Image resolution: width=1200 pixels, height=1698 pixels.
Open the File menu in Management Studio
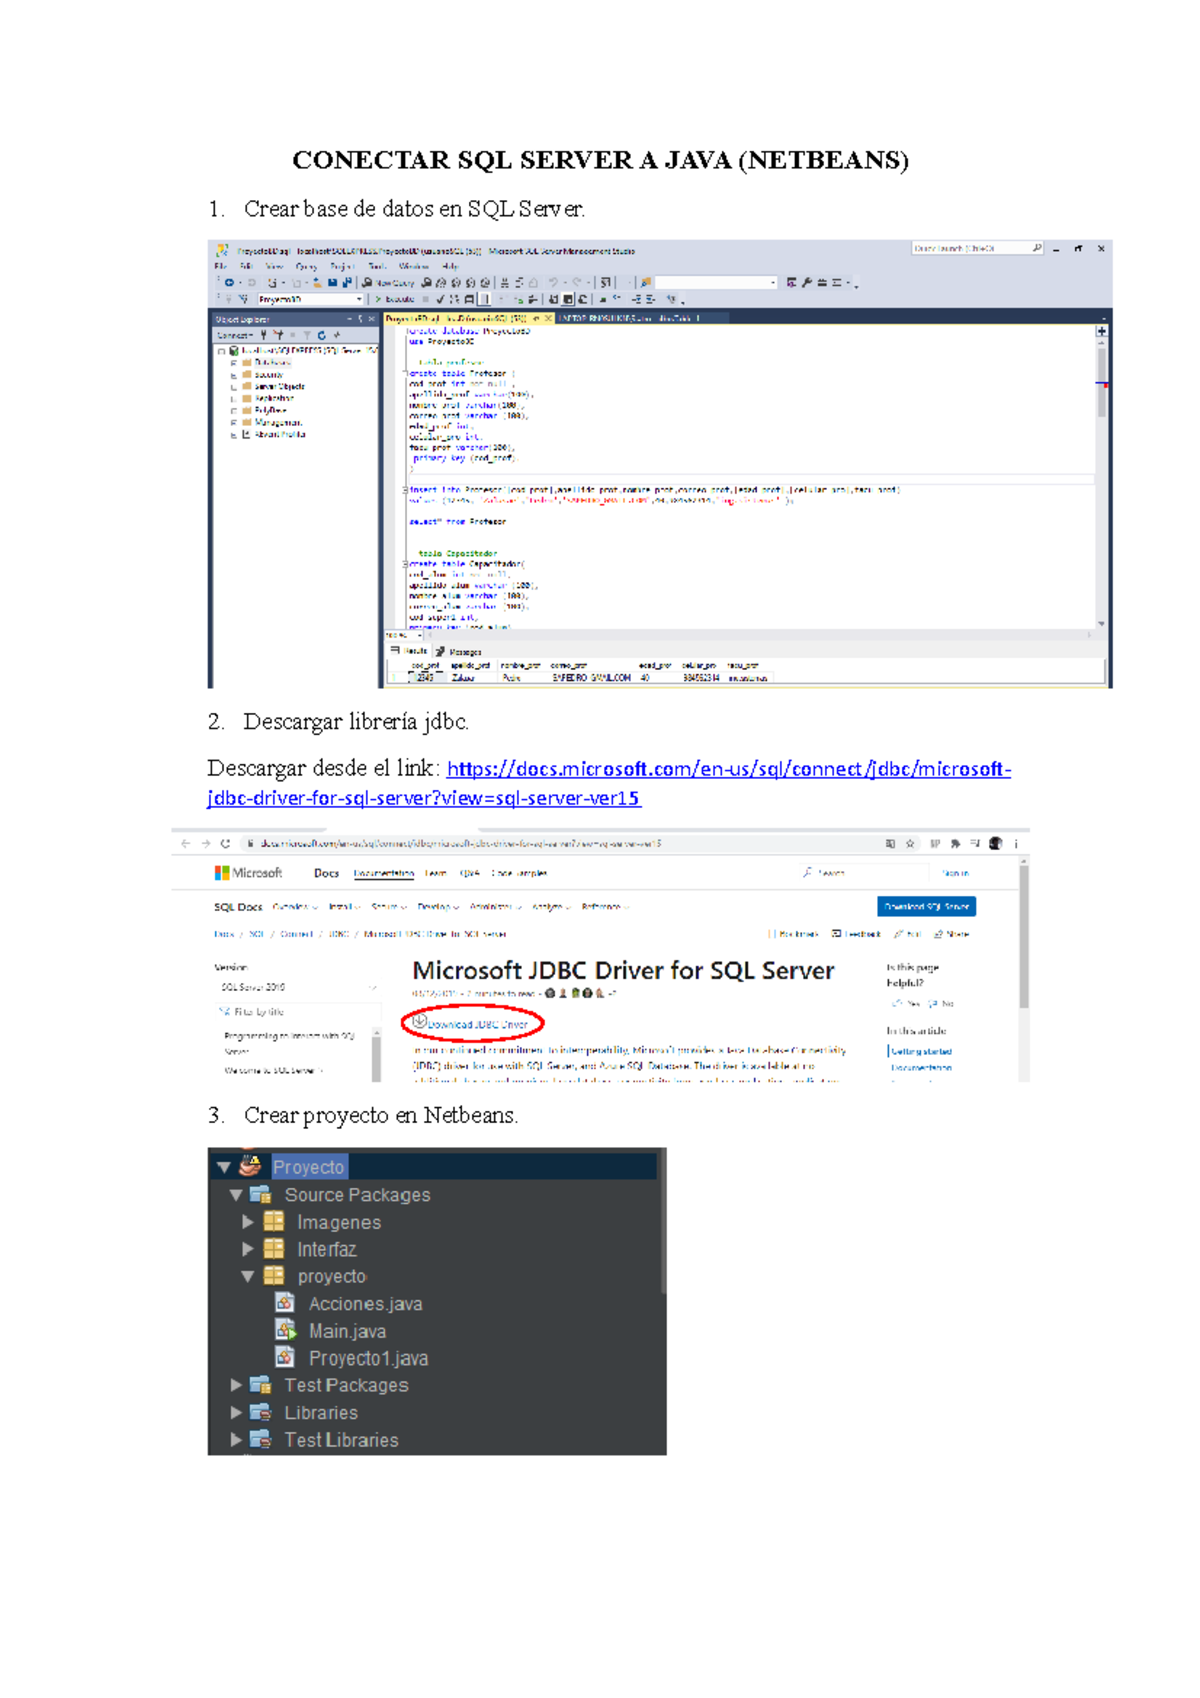click(x=220, y=267)
